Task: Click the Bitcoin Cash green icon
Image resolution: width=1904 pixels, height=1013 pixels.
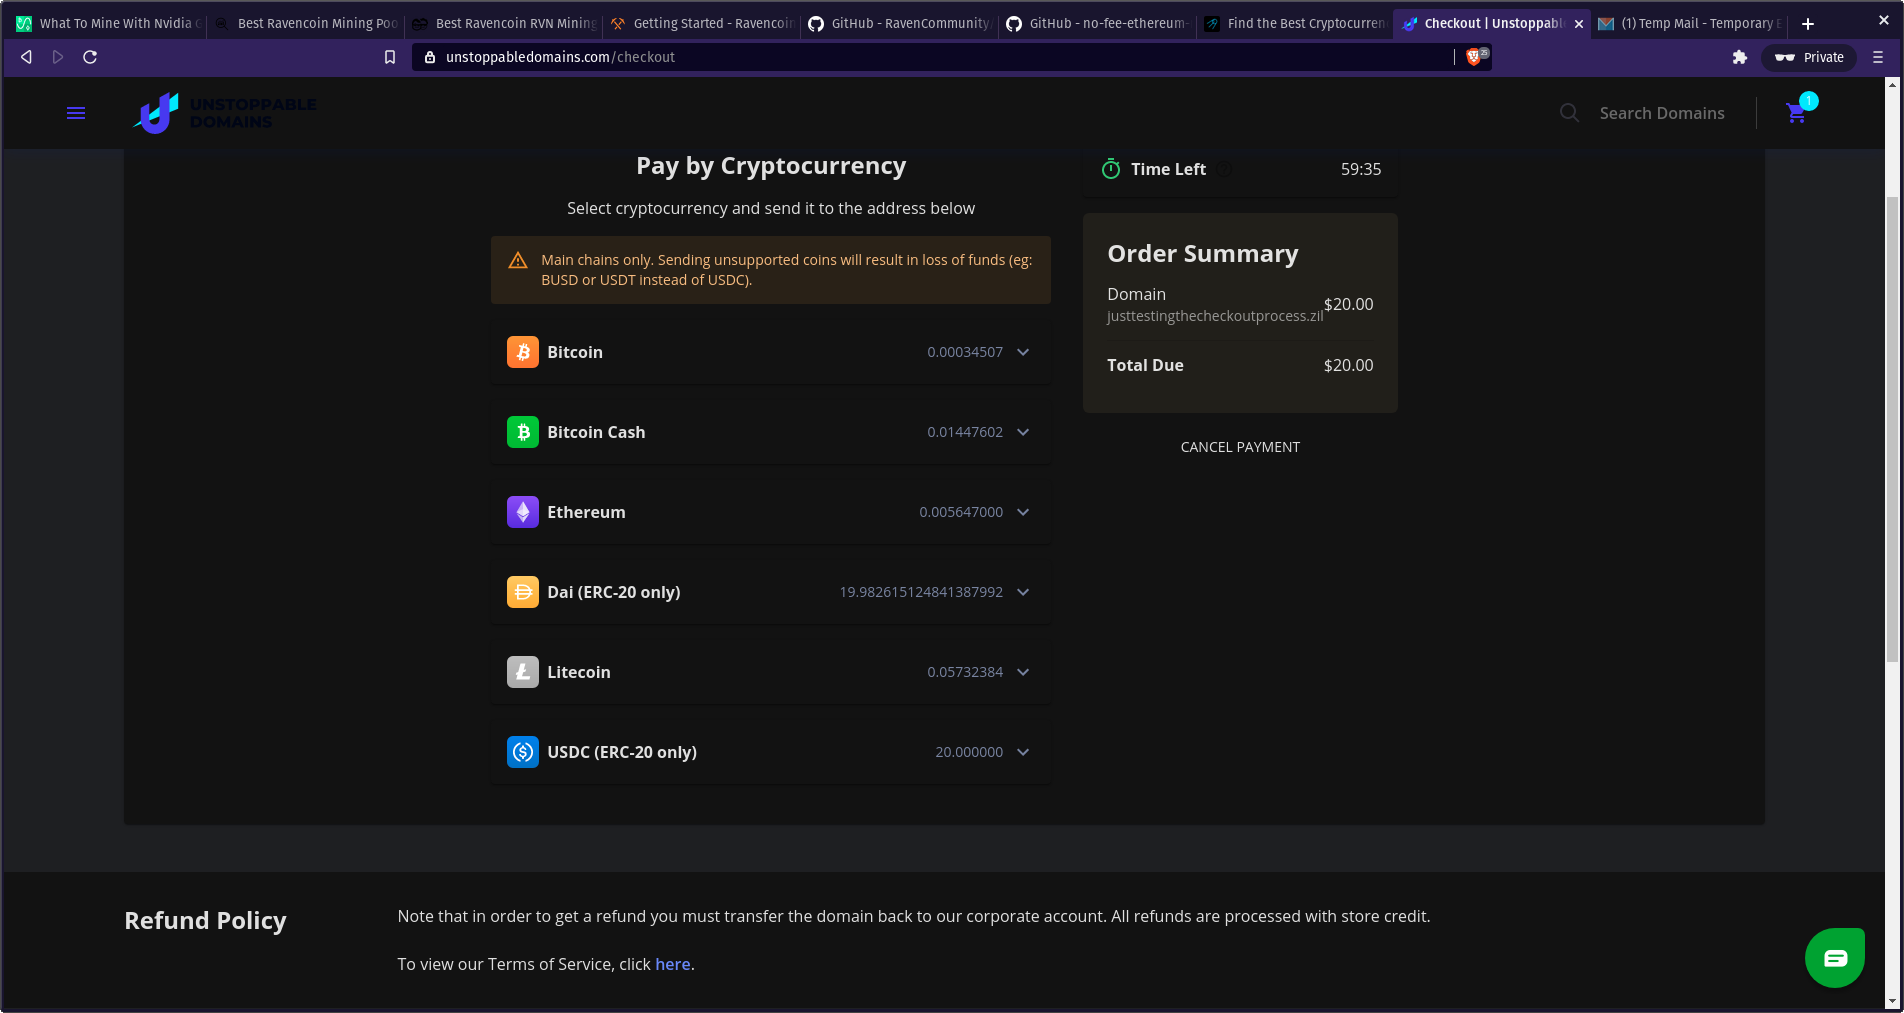Action: [523, 432]
